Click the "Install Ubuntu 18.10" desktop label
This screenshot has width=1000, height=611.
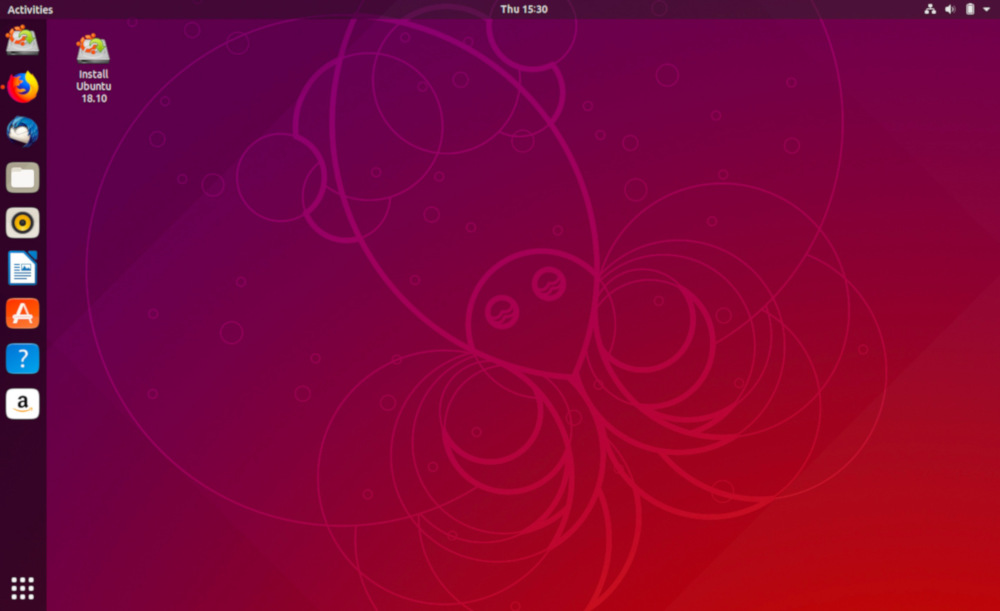93,87
